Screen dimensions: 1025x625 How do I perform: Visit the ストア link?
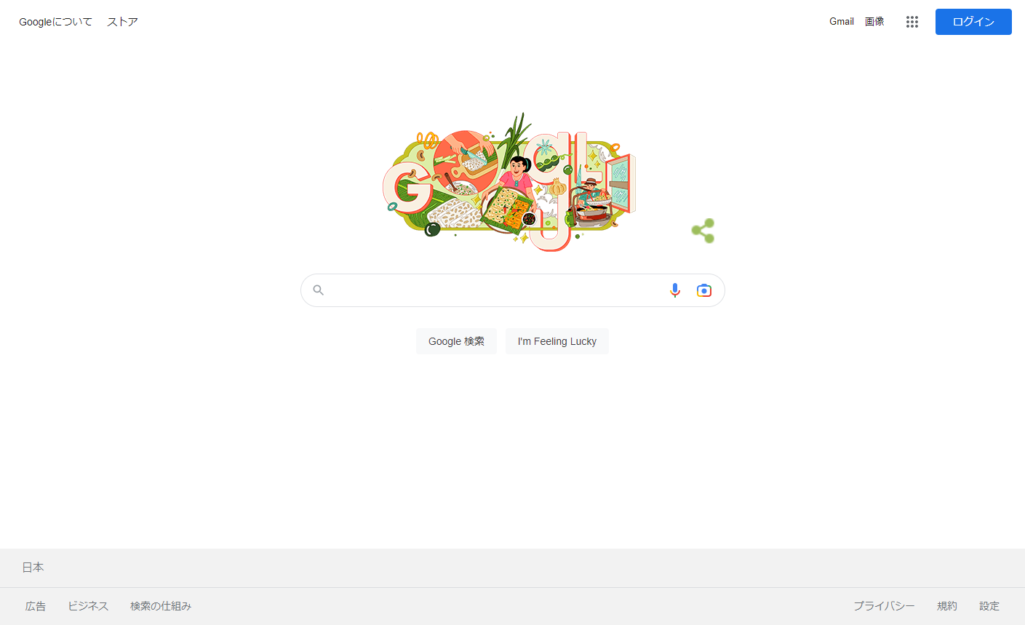pos(122,22)
